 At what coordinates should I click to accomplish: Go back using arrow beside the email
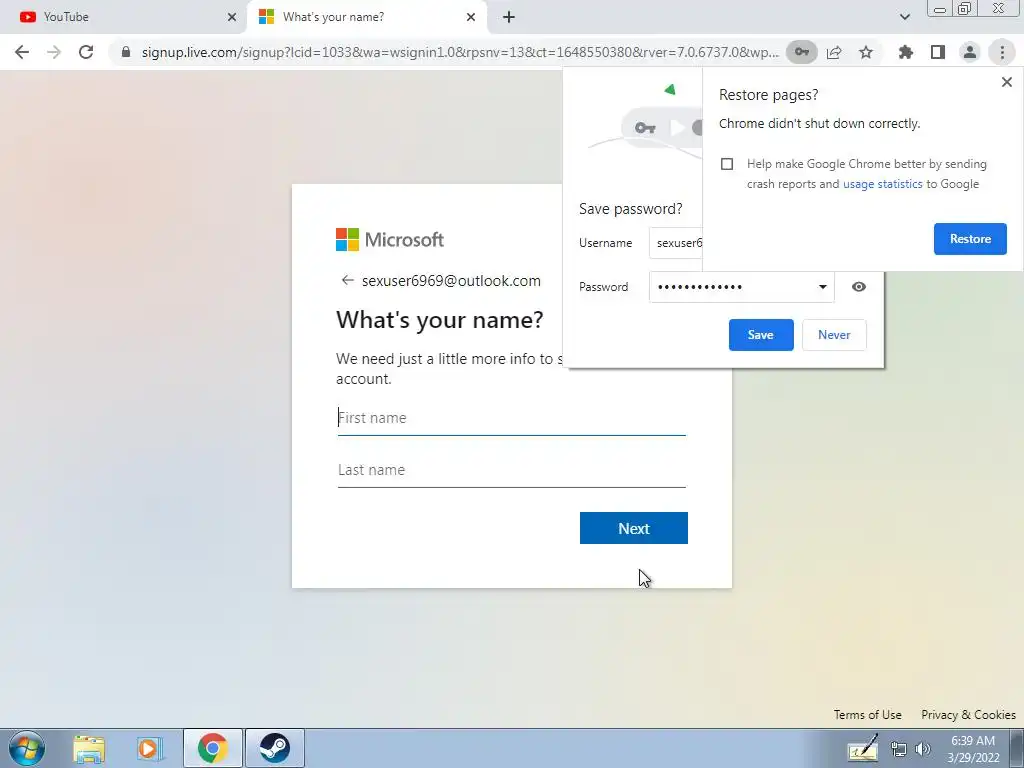(347, 280)
